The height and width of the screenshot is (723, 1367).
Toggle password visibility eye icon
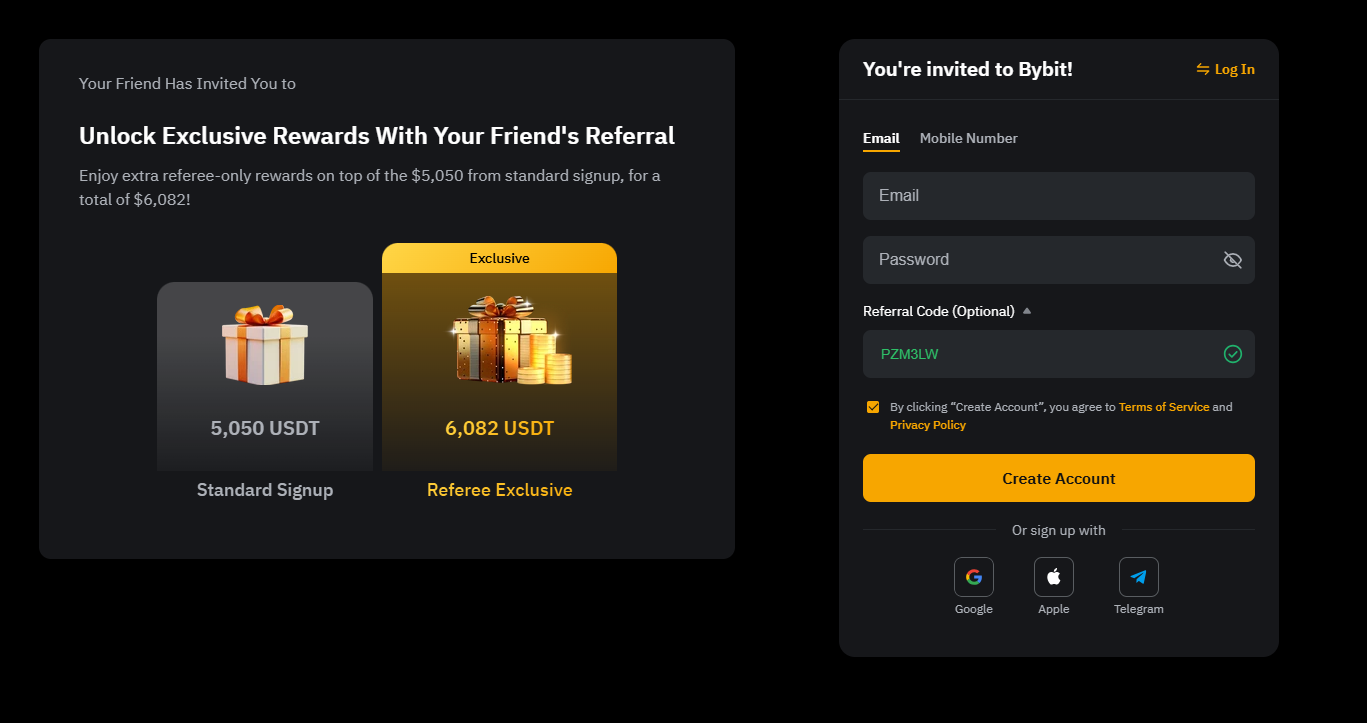(x=1232, y=260)
